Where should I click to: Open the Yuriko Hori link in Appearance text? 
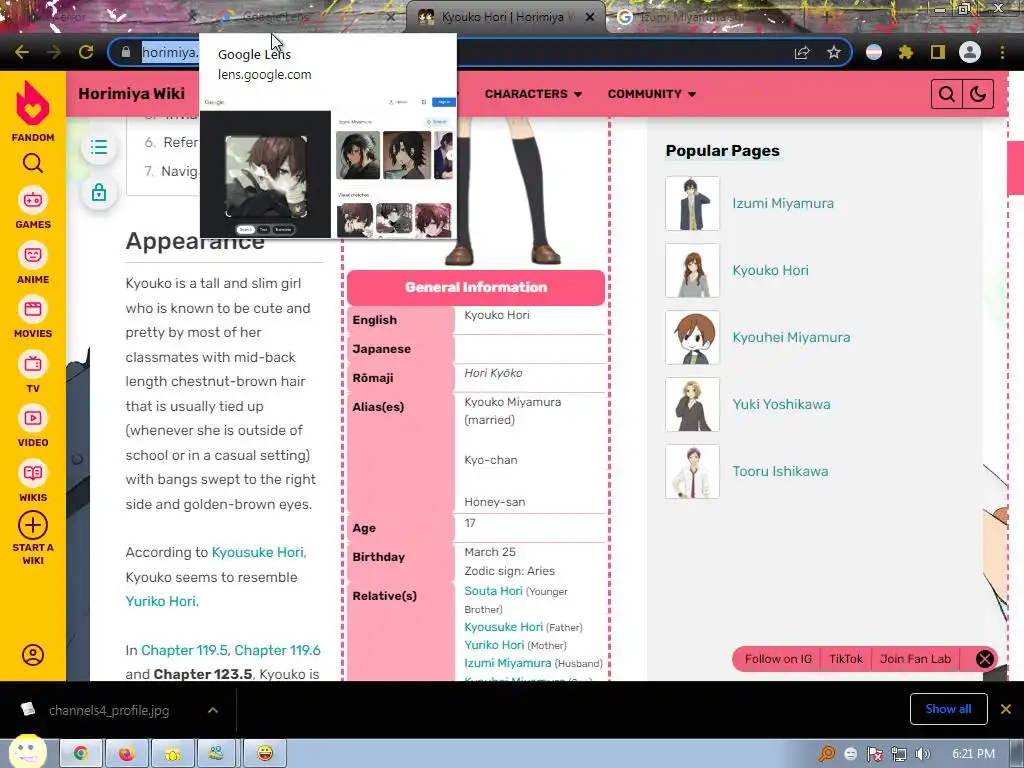pyautogui.click(x=162, y=601)
